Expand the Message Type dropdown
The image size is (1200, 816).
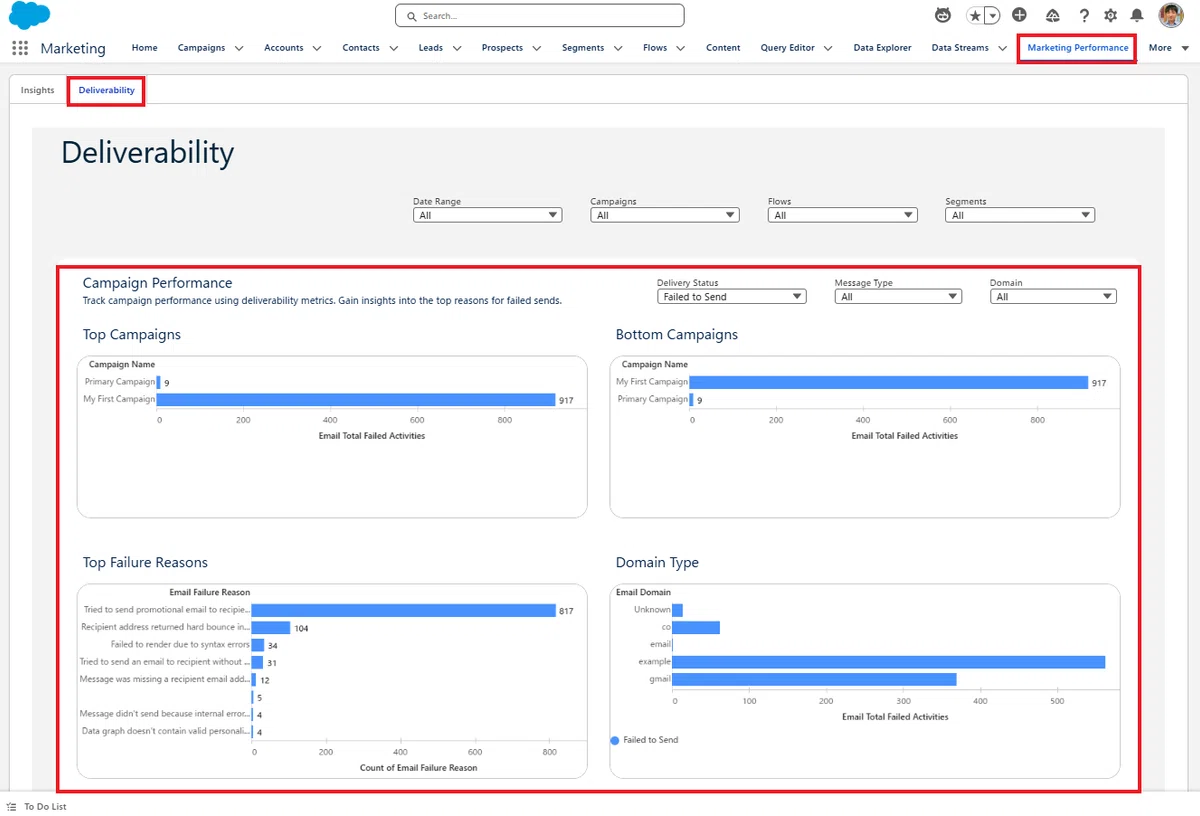pyautogui.click(x=898, y=296)
